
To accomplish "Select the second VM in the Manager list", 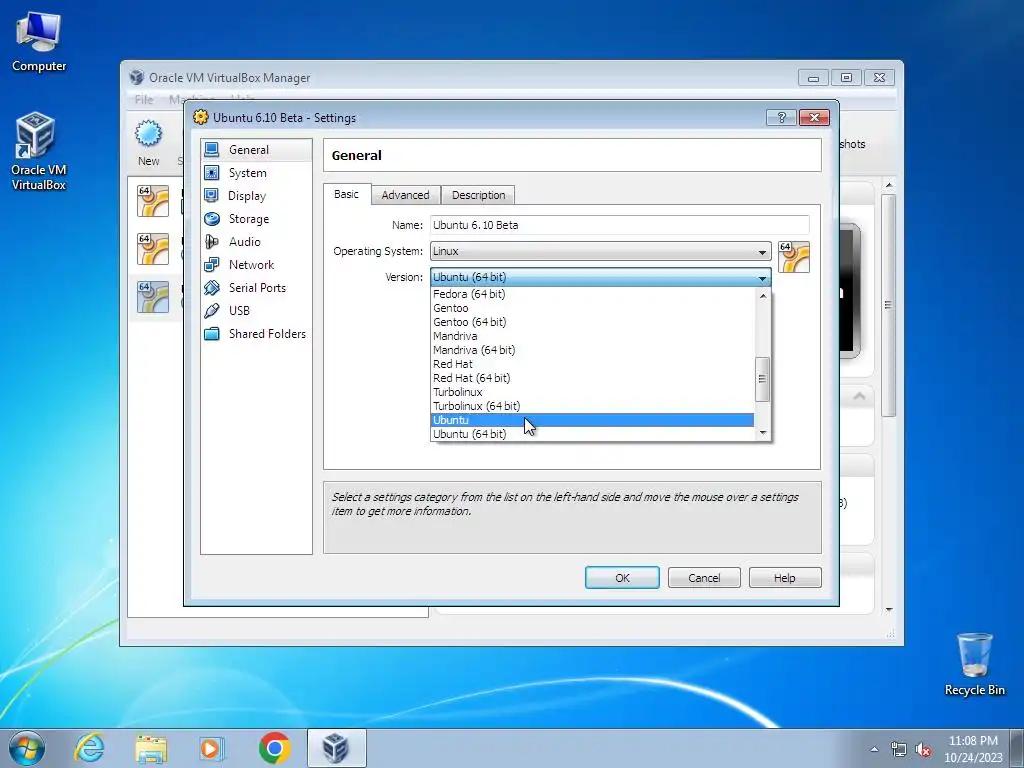I will [x=153, y=249].
